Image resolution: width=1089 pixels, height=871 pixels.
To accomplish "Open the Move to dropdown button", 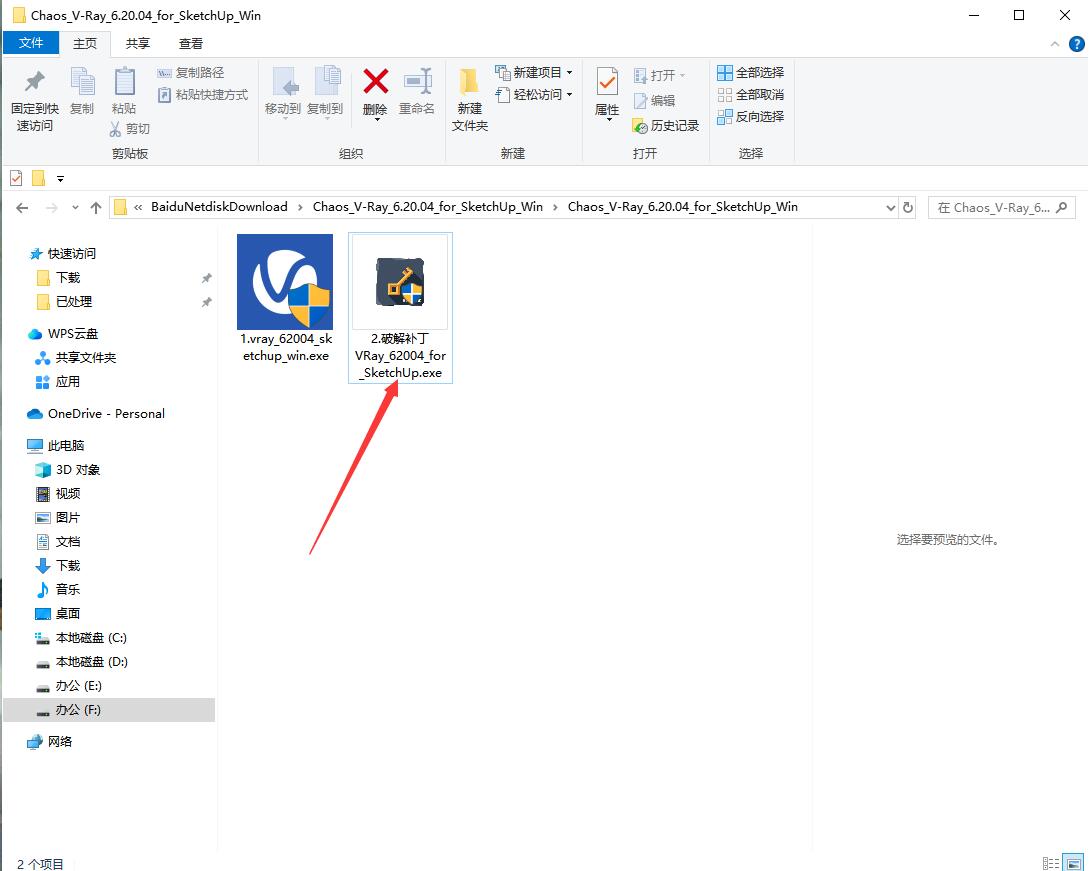I will point(283,93).
